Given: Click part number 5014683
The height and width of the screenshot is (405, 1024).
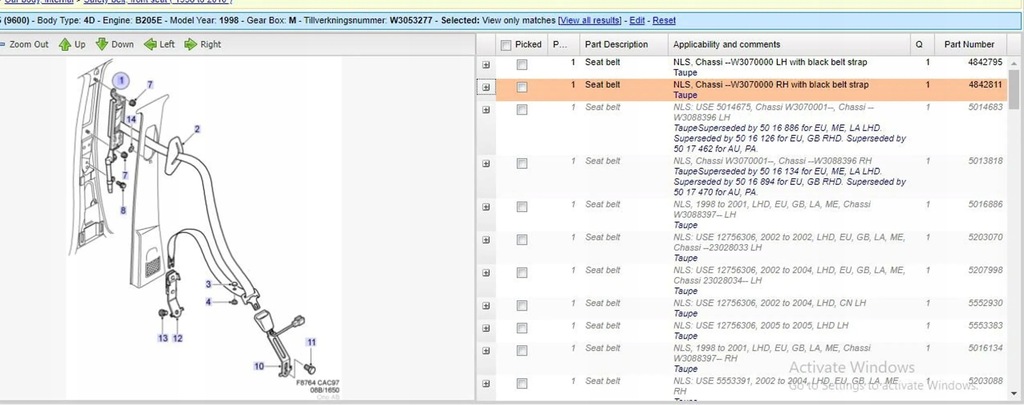Looking at the screenshot, I should click(985, 107).
